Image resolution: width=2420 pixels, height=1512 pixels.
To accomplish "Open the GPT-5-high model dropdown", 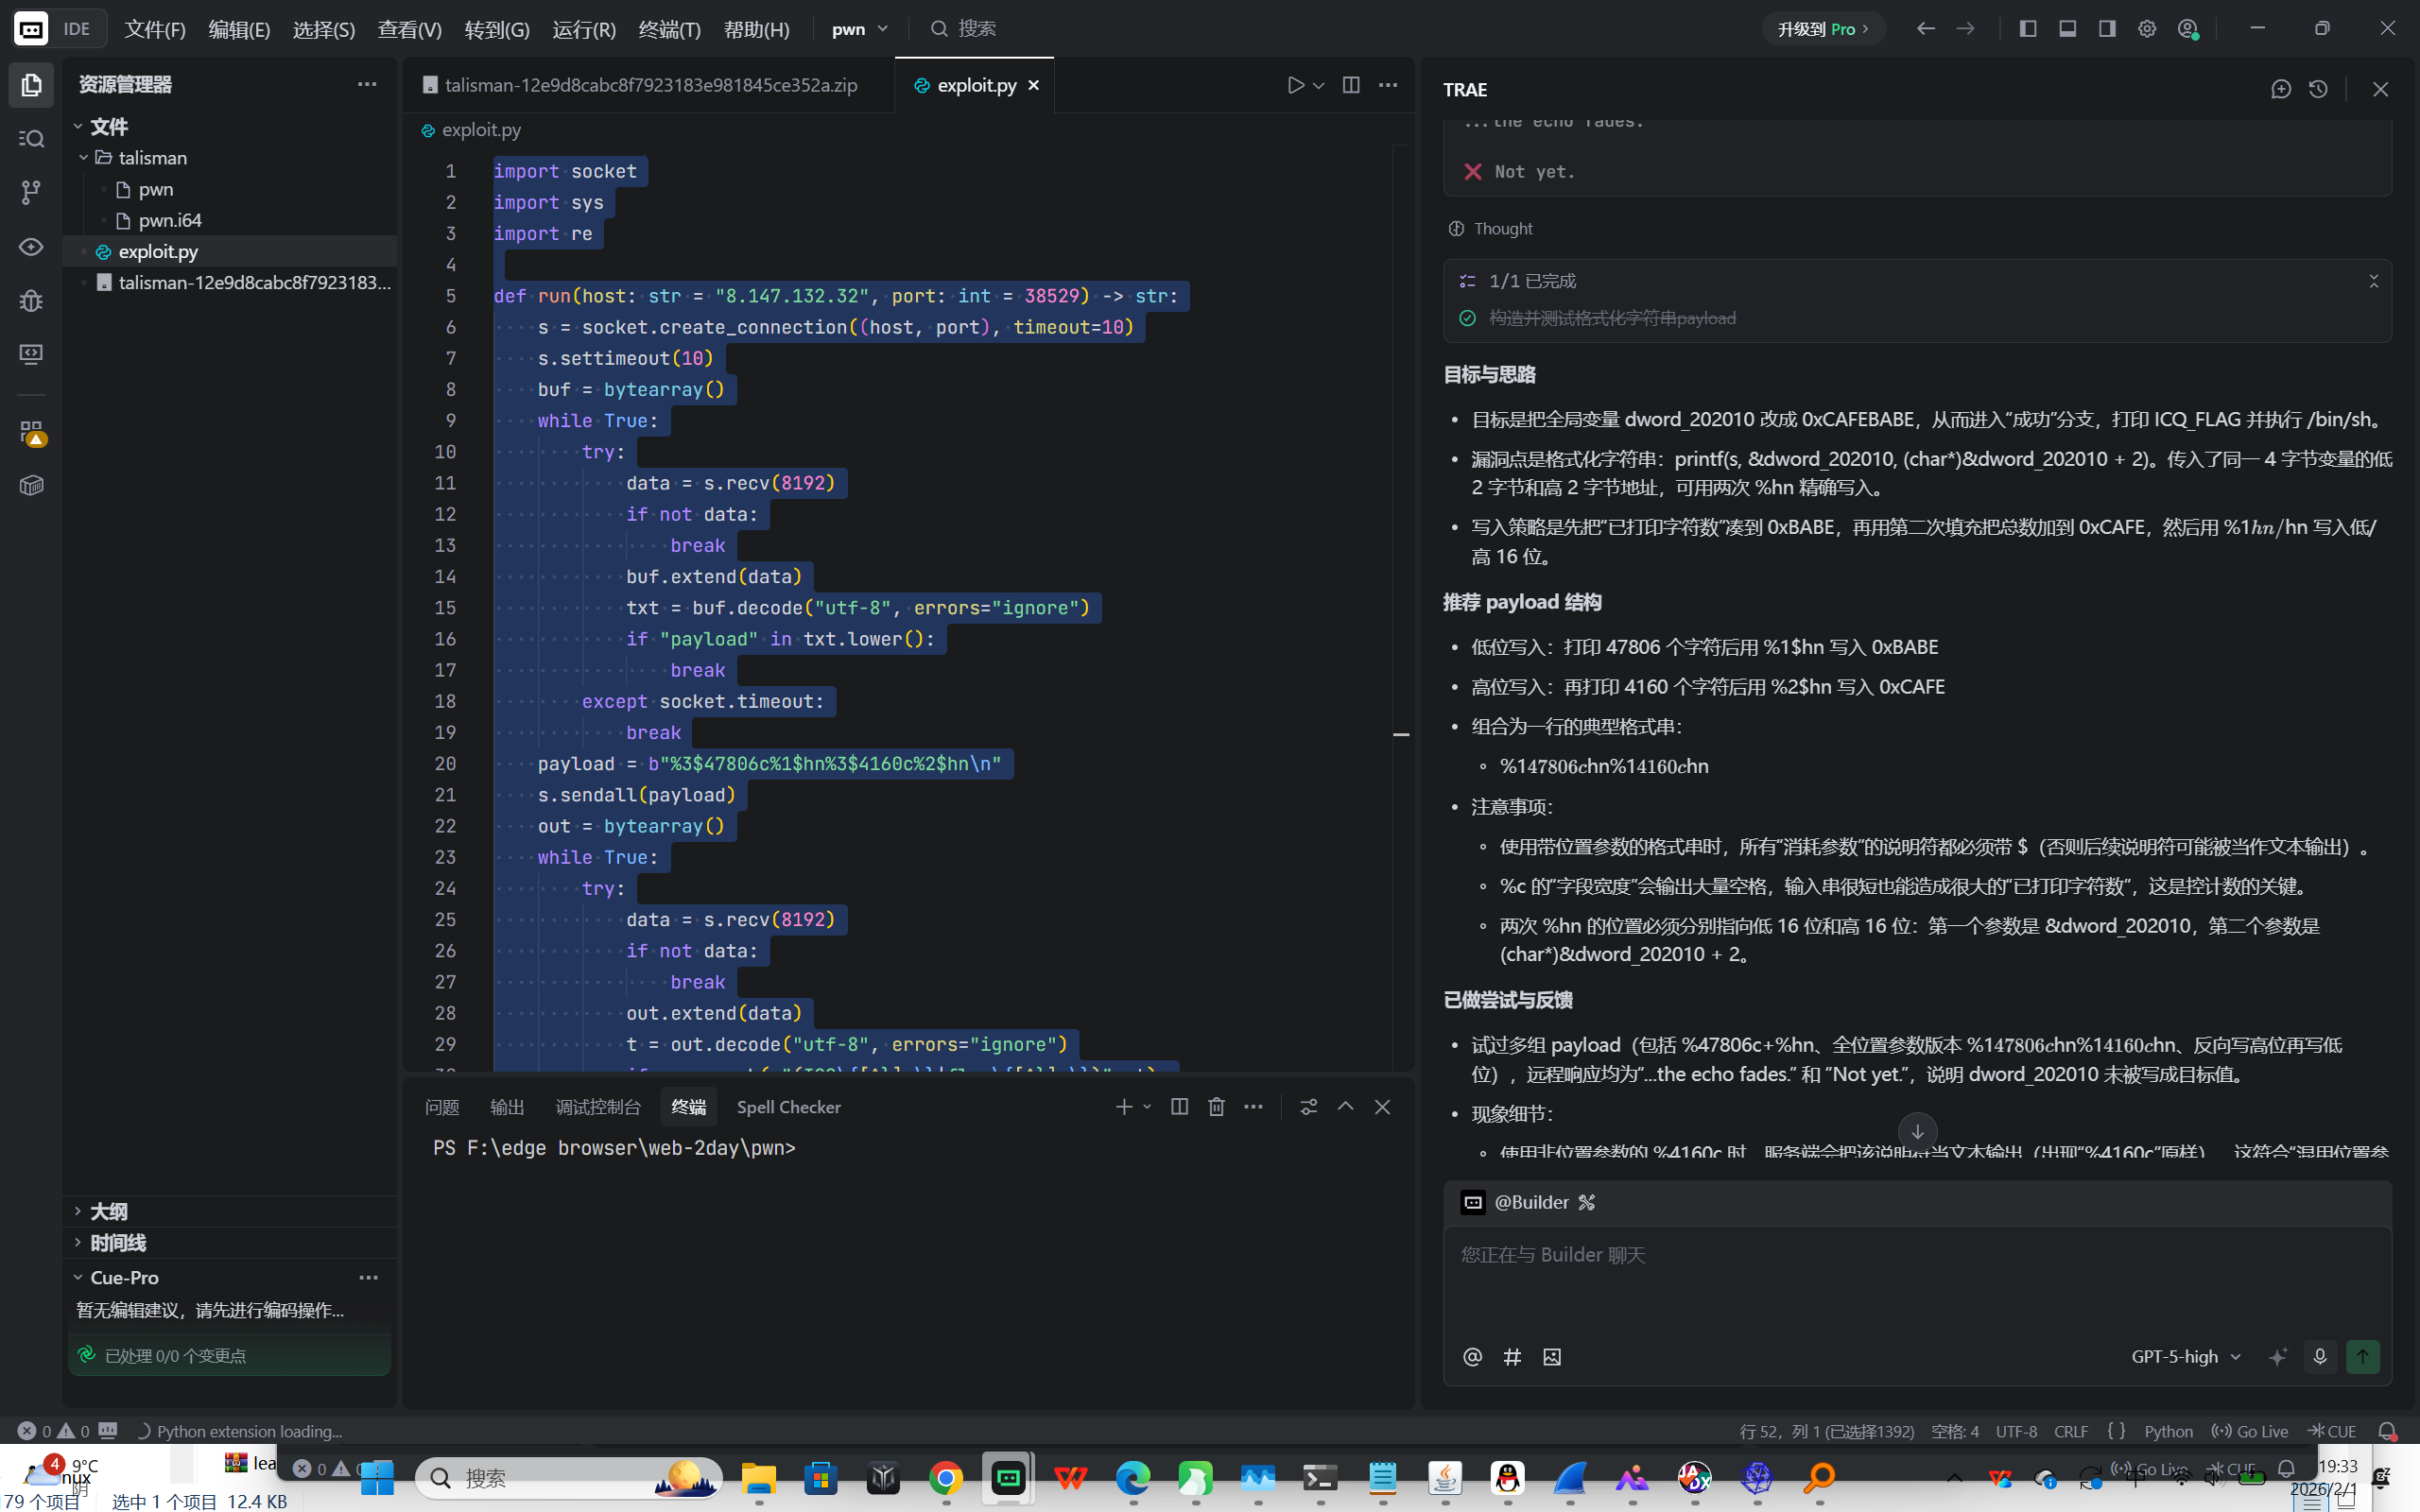I will (2185, 1357).
